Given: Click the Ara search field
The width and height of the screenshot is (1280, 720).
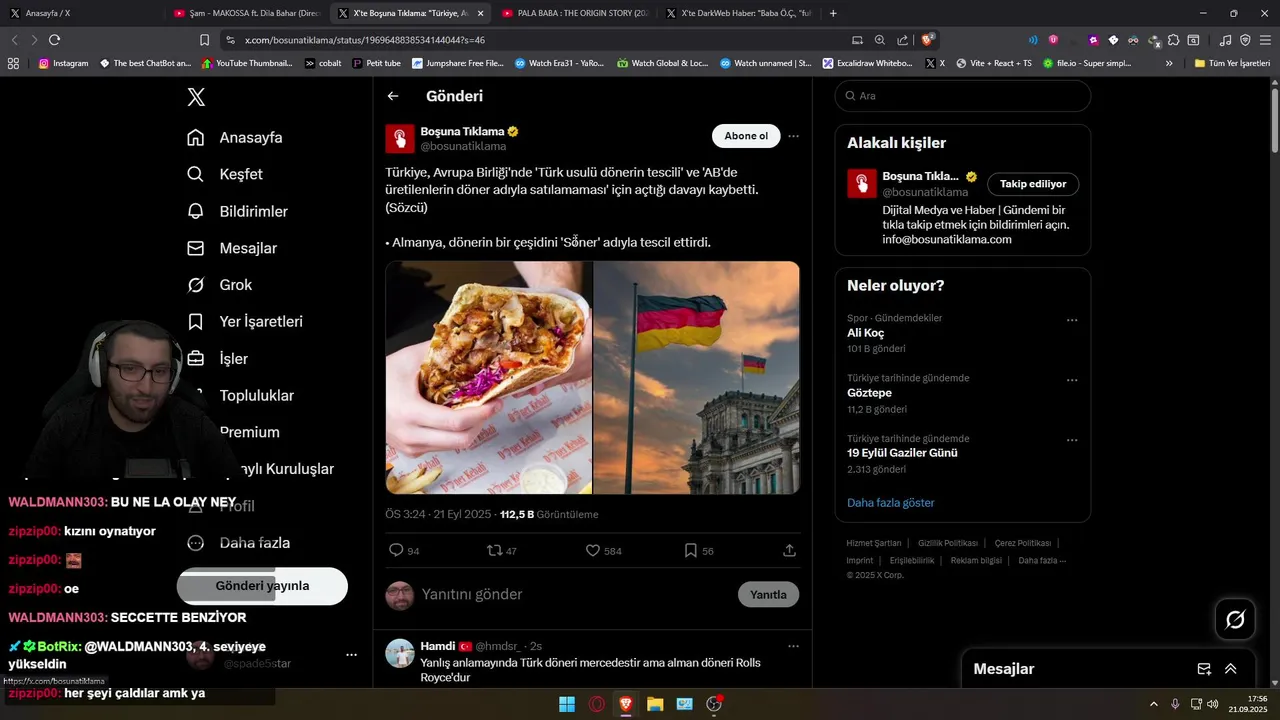Looking at the screenshot, I should [963, 96].
